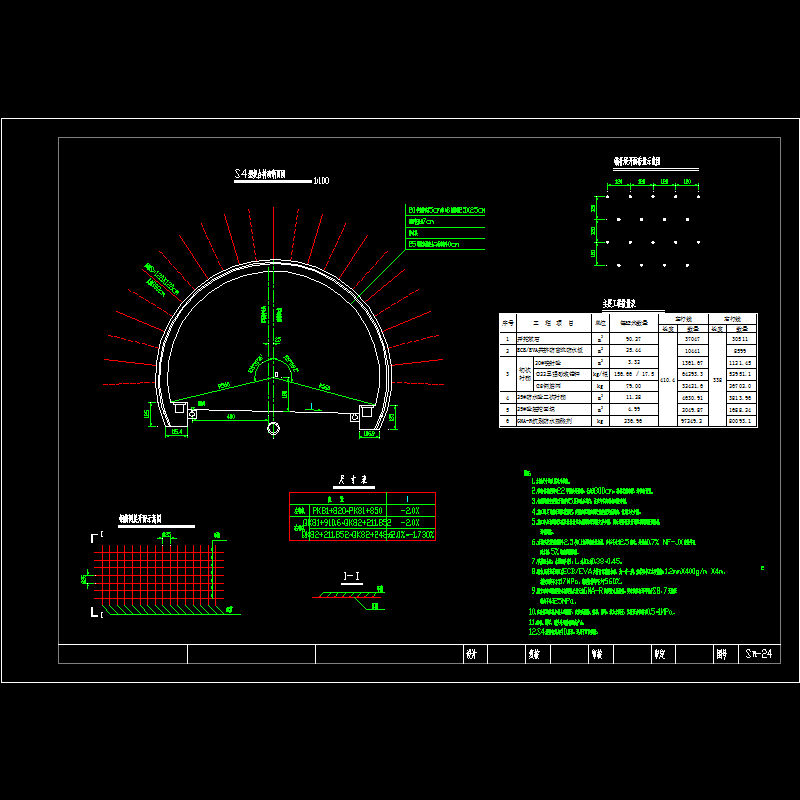Viewport: 800px width, 800px height.
Task: Select the 10441 quantity cell
Action: [x=692, y=351]
